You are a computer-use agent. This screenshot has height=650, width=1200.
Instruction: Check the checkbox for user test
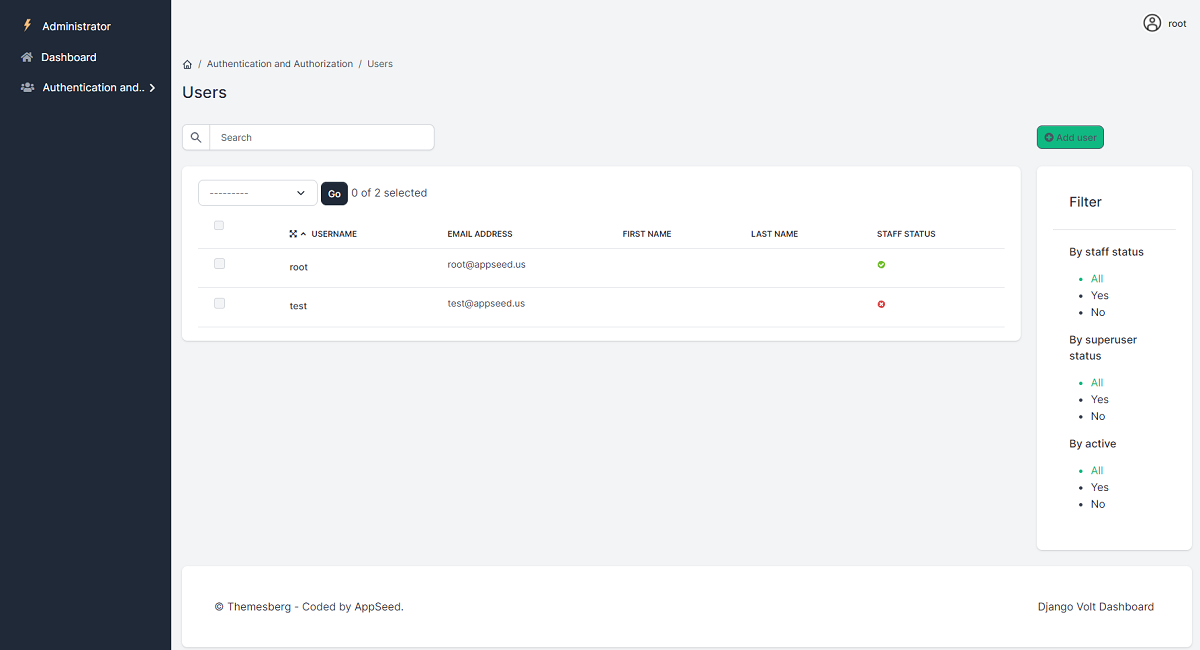point(219,303)
